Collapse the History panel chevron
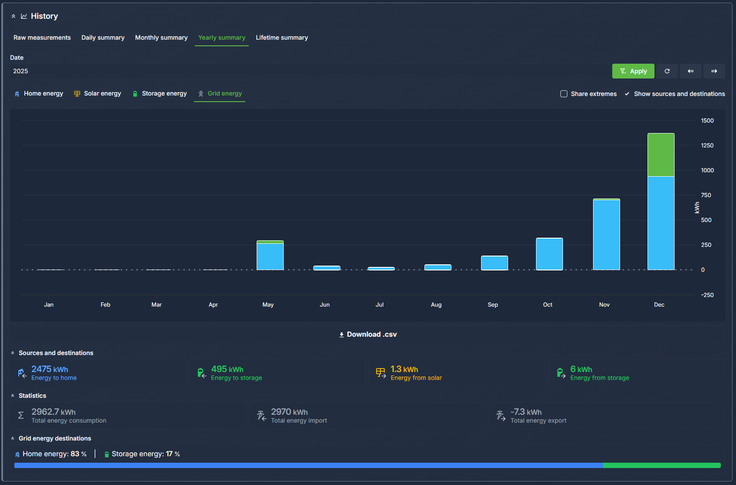This screenshot has width=736, height=485. coord(13,16)
